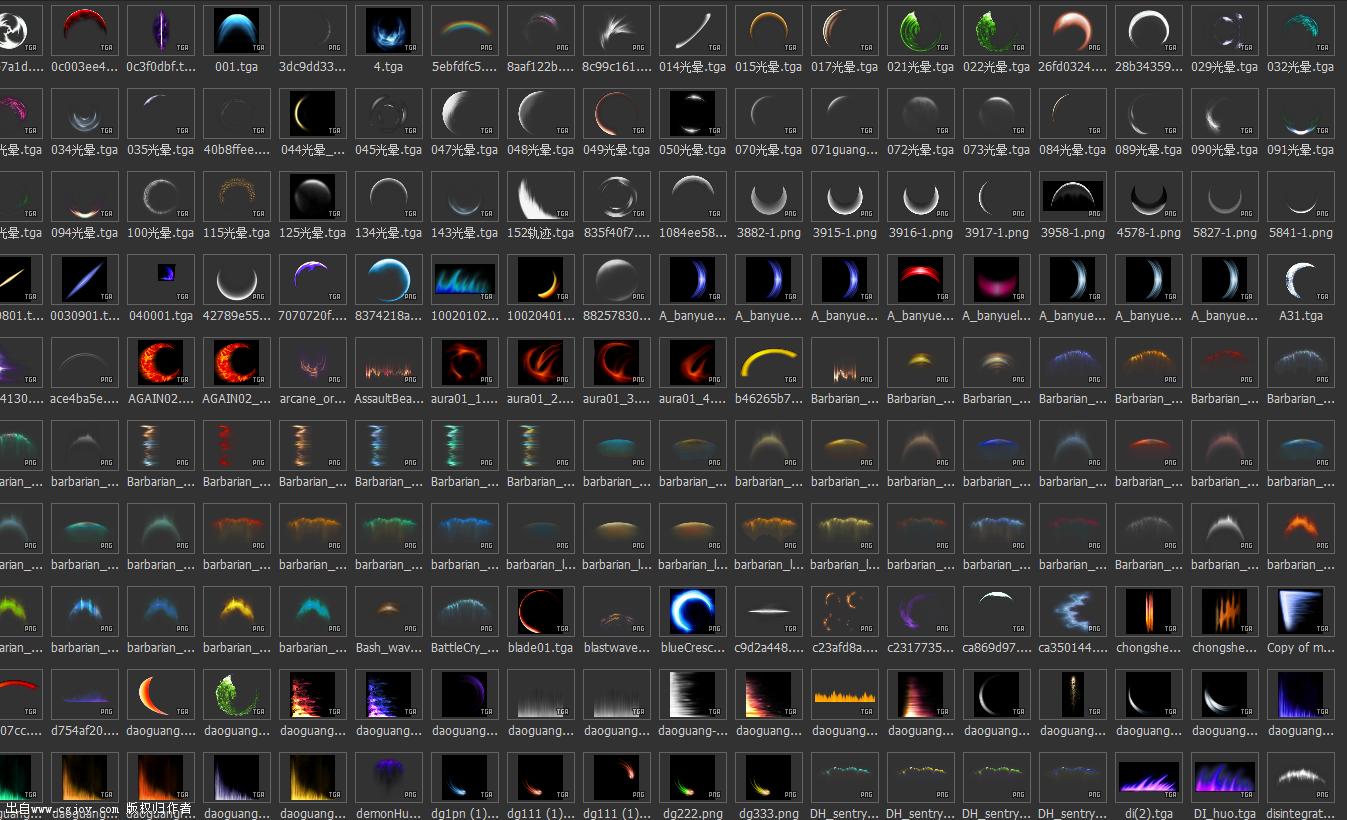This screenshot has height=820, width=1347.
Task: Click the file name '091光晕.tga'
Action: 1301,150
